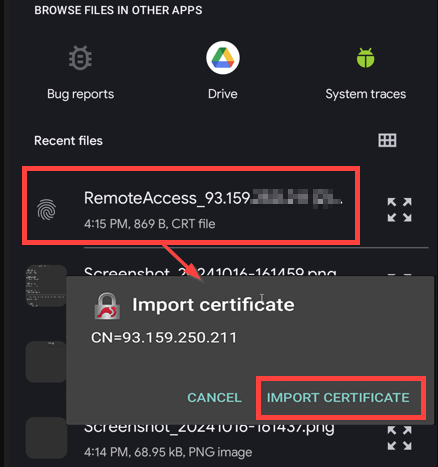Viewport: 438px width, 467px height.
Task: Select the RemoteAccess_93.159 CRT file
Action: click(191, 206)
